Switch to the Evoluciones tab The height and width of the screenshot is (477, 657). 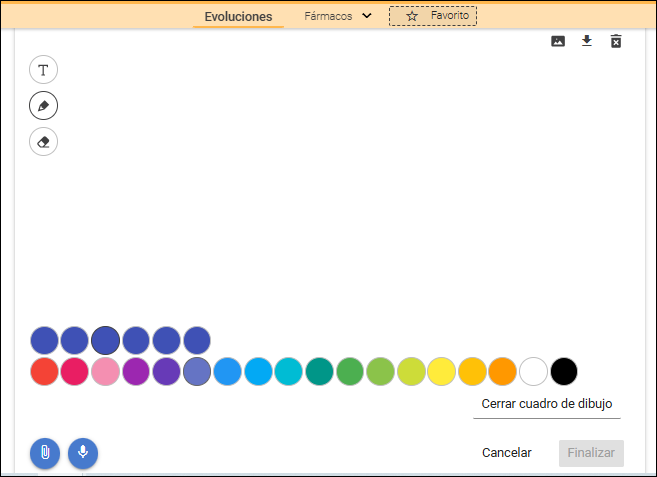coord(238,16)
